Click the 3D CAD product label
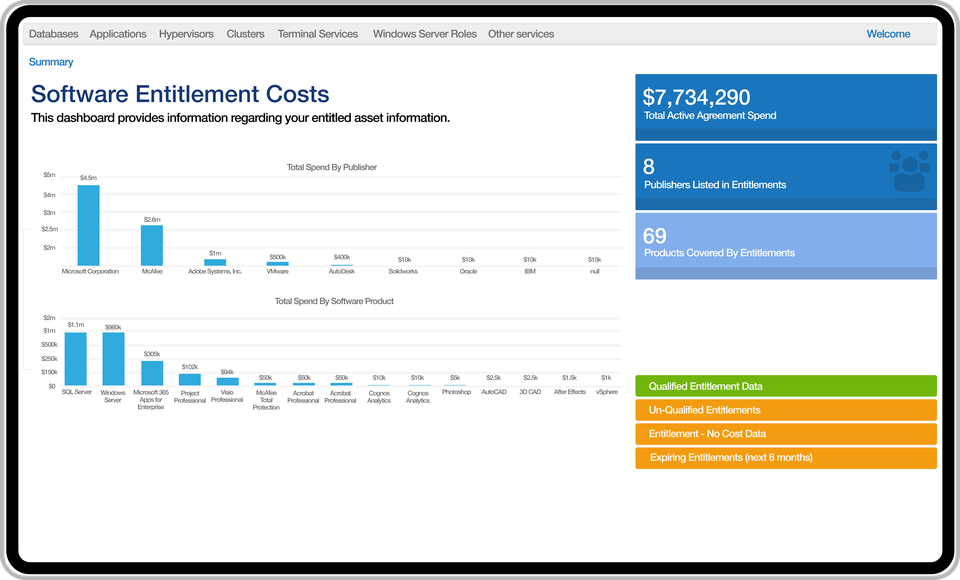Image resolution: width=960 pixels, height=580 pixels. 530,392
